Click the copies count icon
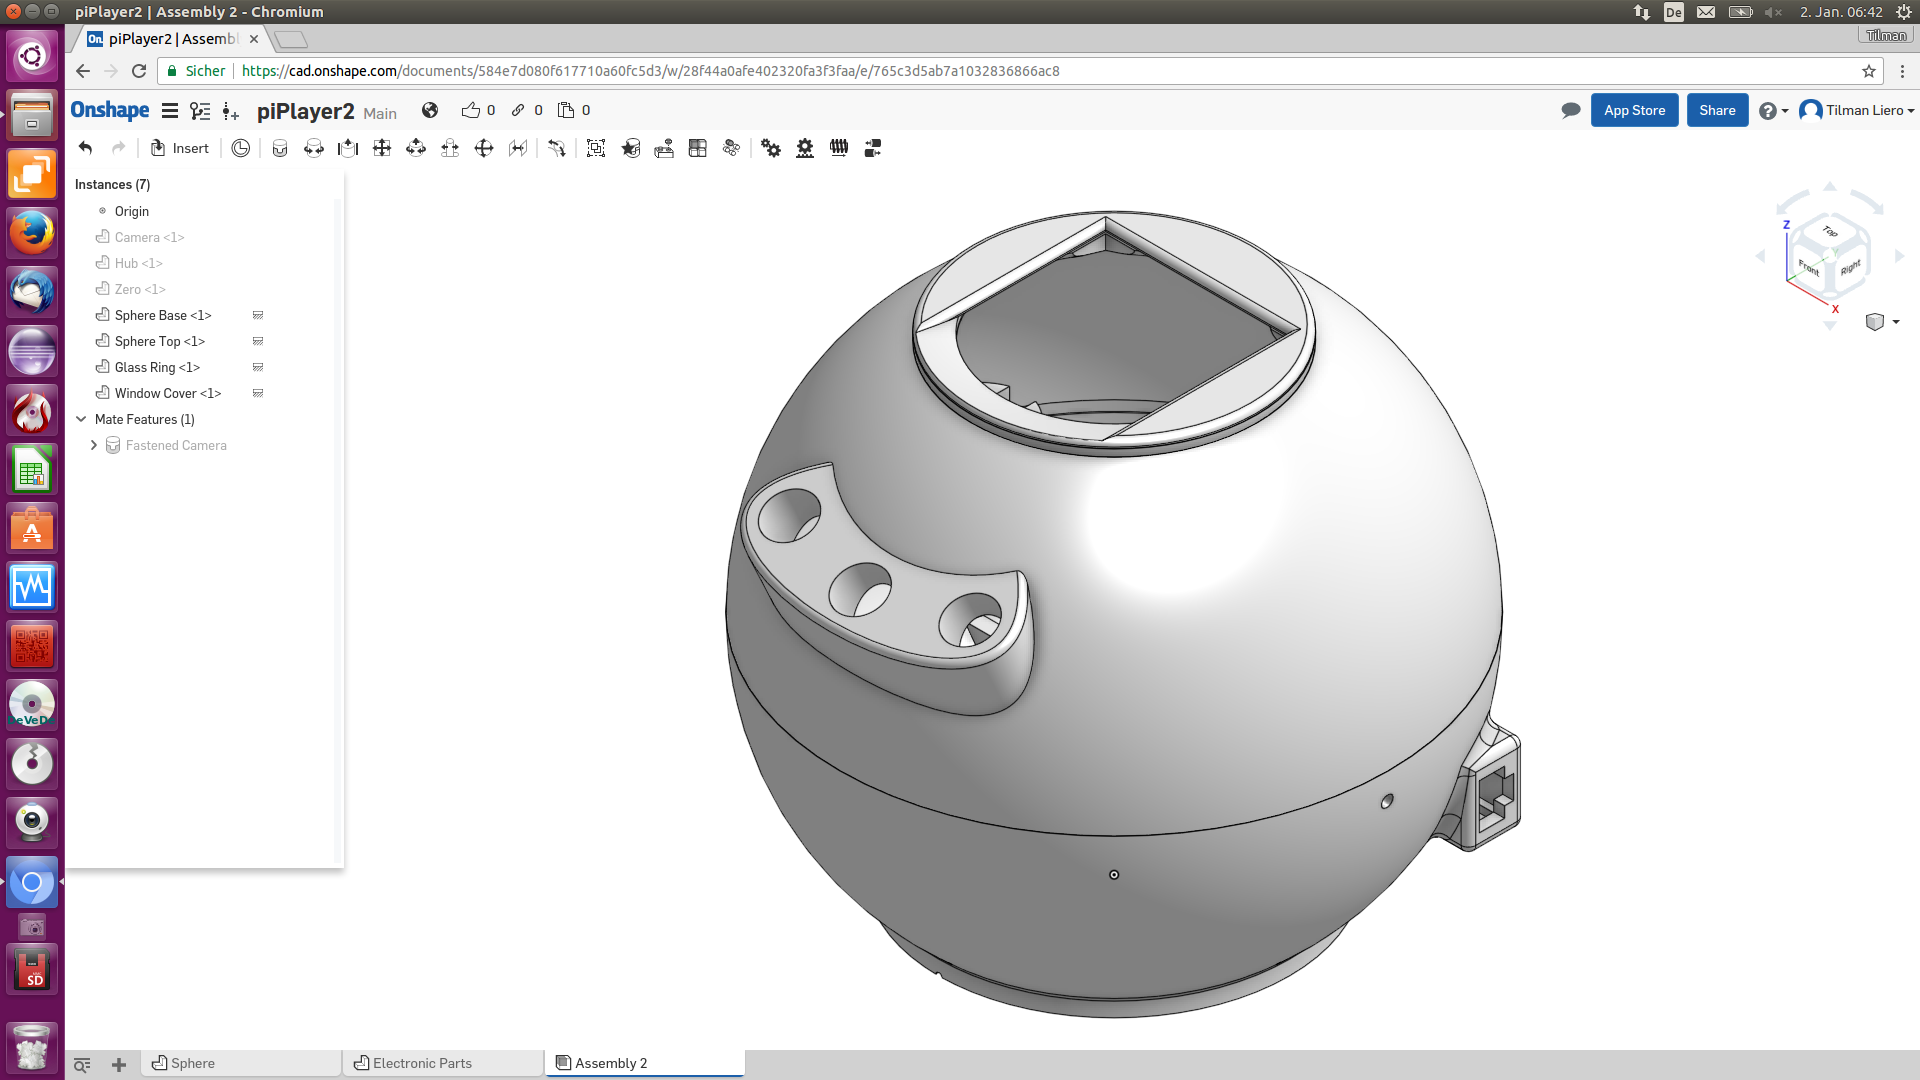This screenshot has height=1080, width=1920. (x=566, y=110)
